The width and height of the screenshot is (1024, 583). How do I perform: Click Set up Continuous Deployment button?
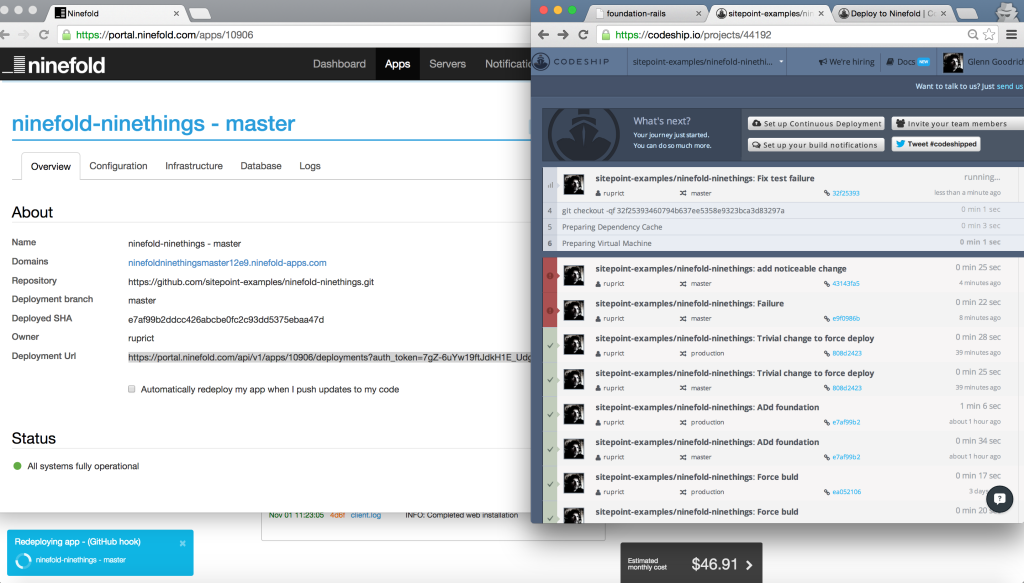(x=816, y=123)
